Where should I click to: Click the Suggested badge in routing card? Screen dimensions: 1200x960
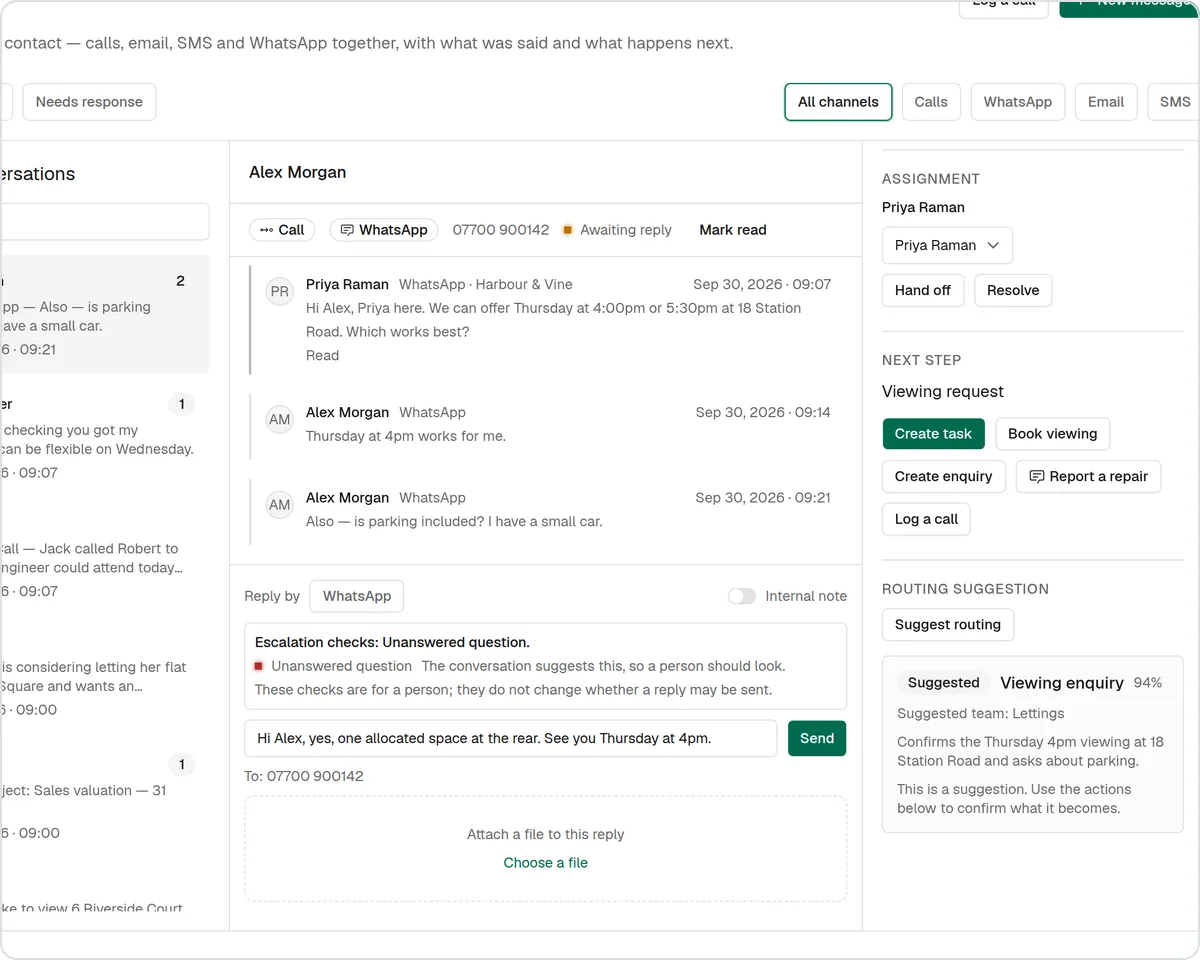[x=943, y=683]
